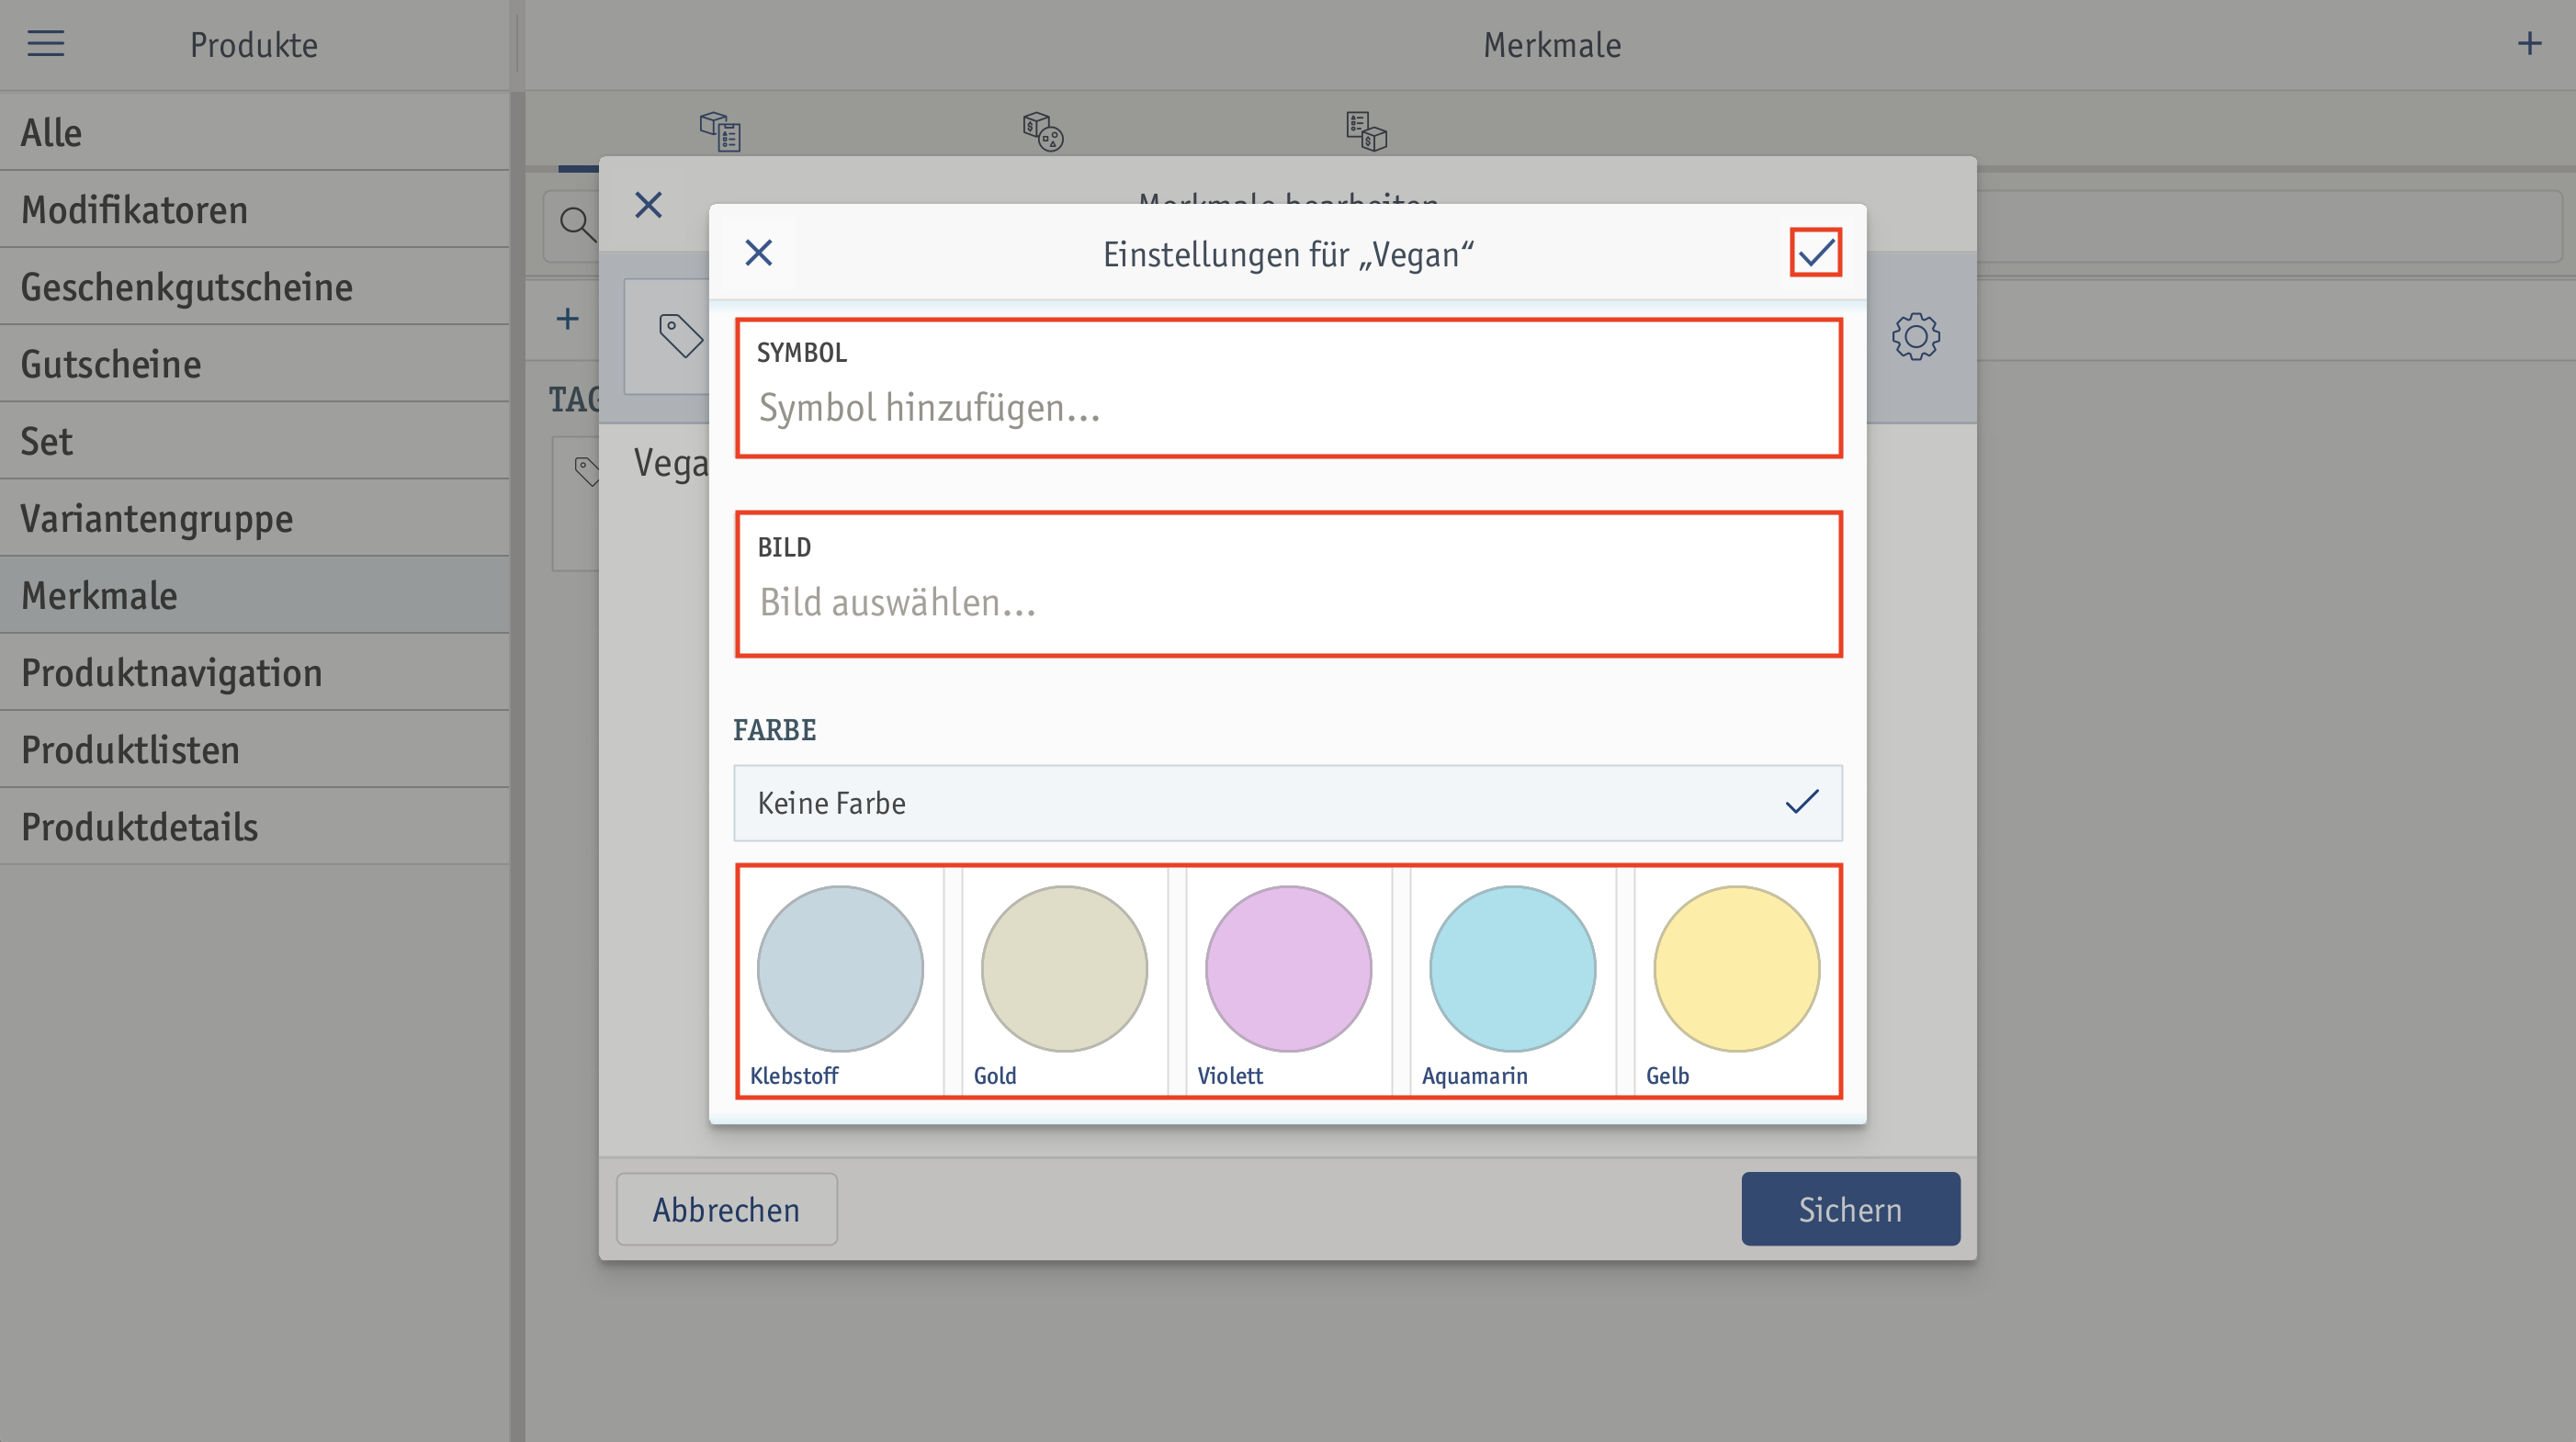Open Produktnavigation in the sidebar
Screen dimensions: 2576x1442
click(x=255, y=672)
